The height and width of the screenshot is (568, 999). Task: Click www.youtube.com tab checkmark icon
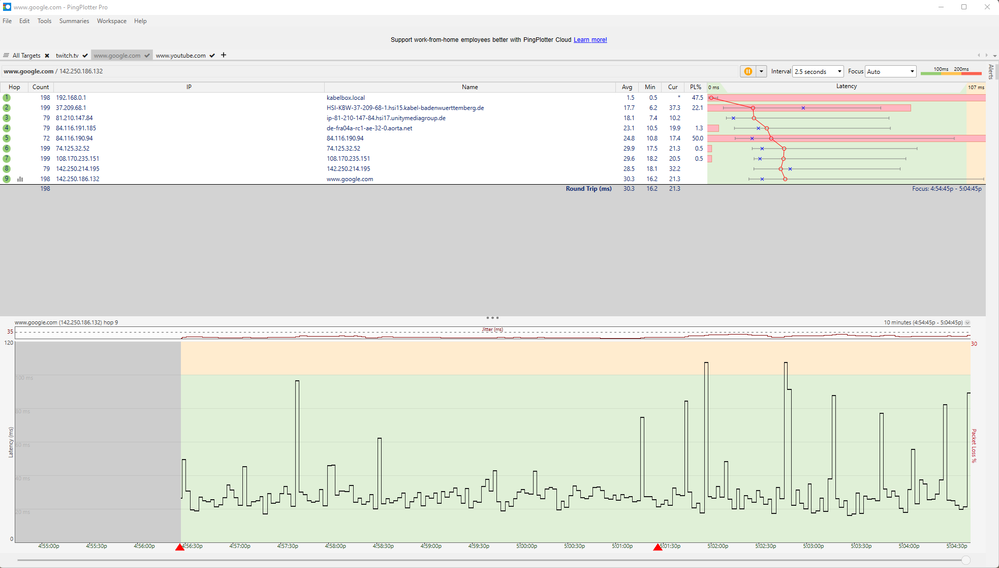pos(212,55)
